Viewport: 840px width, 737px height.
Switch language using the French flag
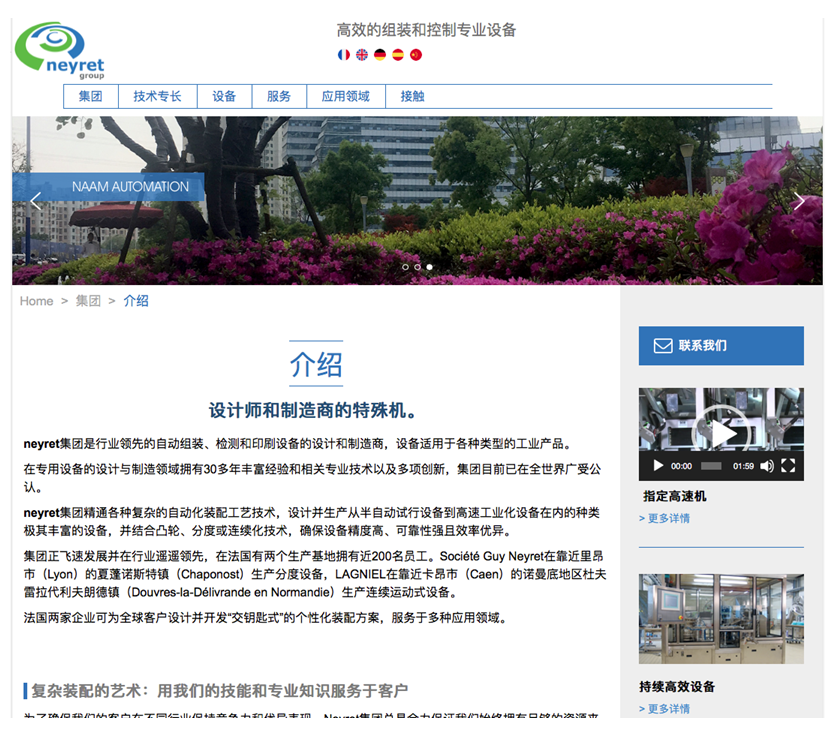pyautogui.click(x=344, y=55)
